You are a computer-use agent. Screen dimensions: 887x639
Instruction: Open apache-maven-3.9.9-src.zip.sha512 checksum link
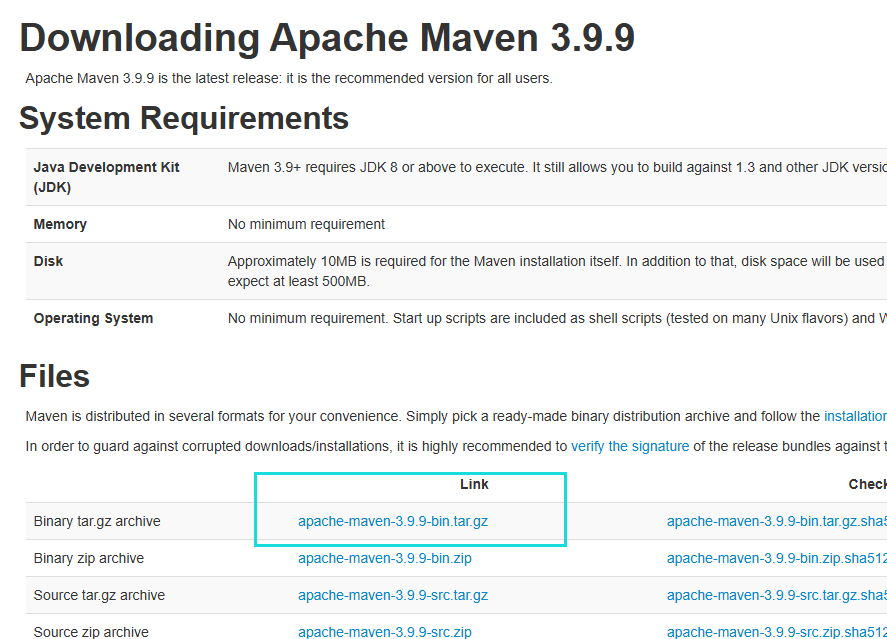pos(777,632)
